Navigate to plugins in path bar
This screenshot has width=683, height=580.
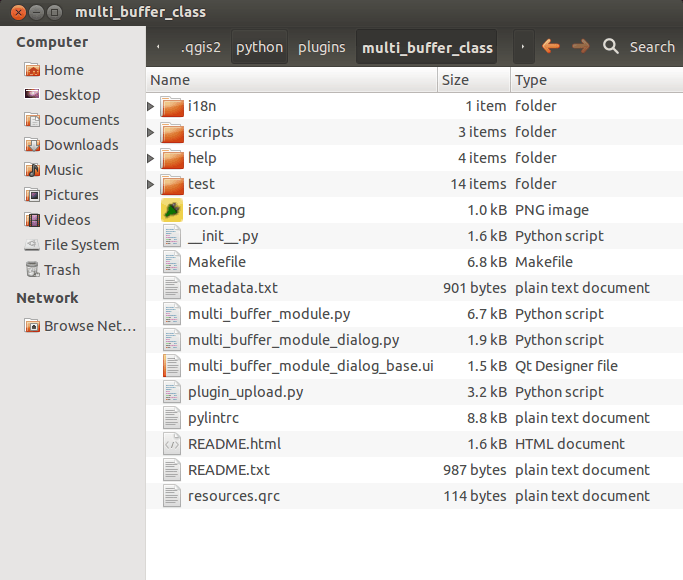[x=321, y=47]
